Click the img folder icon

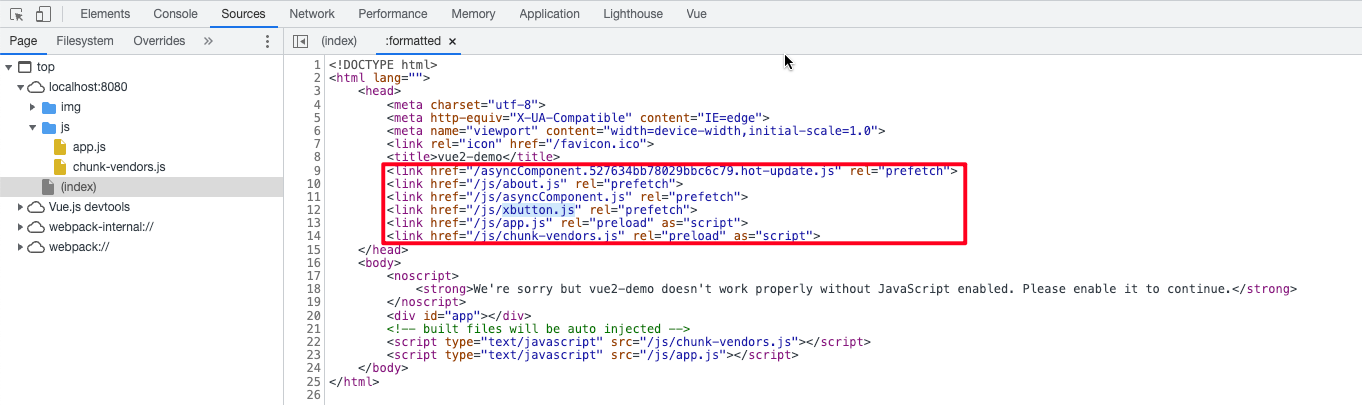coord(49,107)
